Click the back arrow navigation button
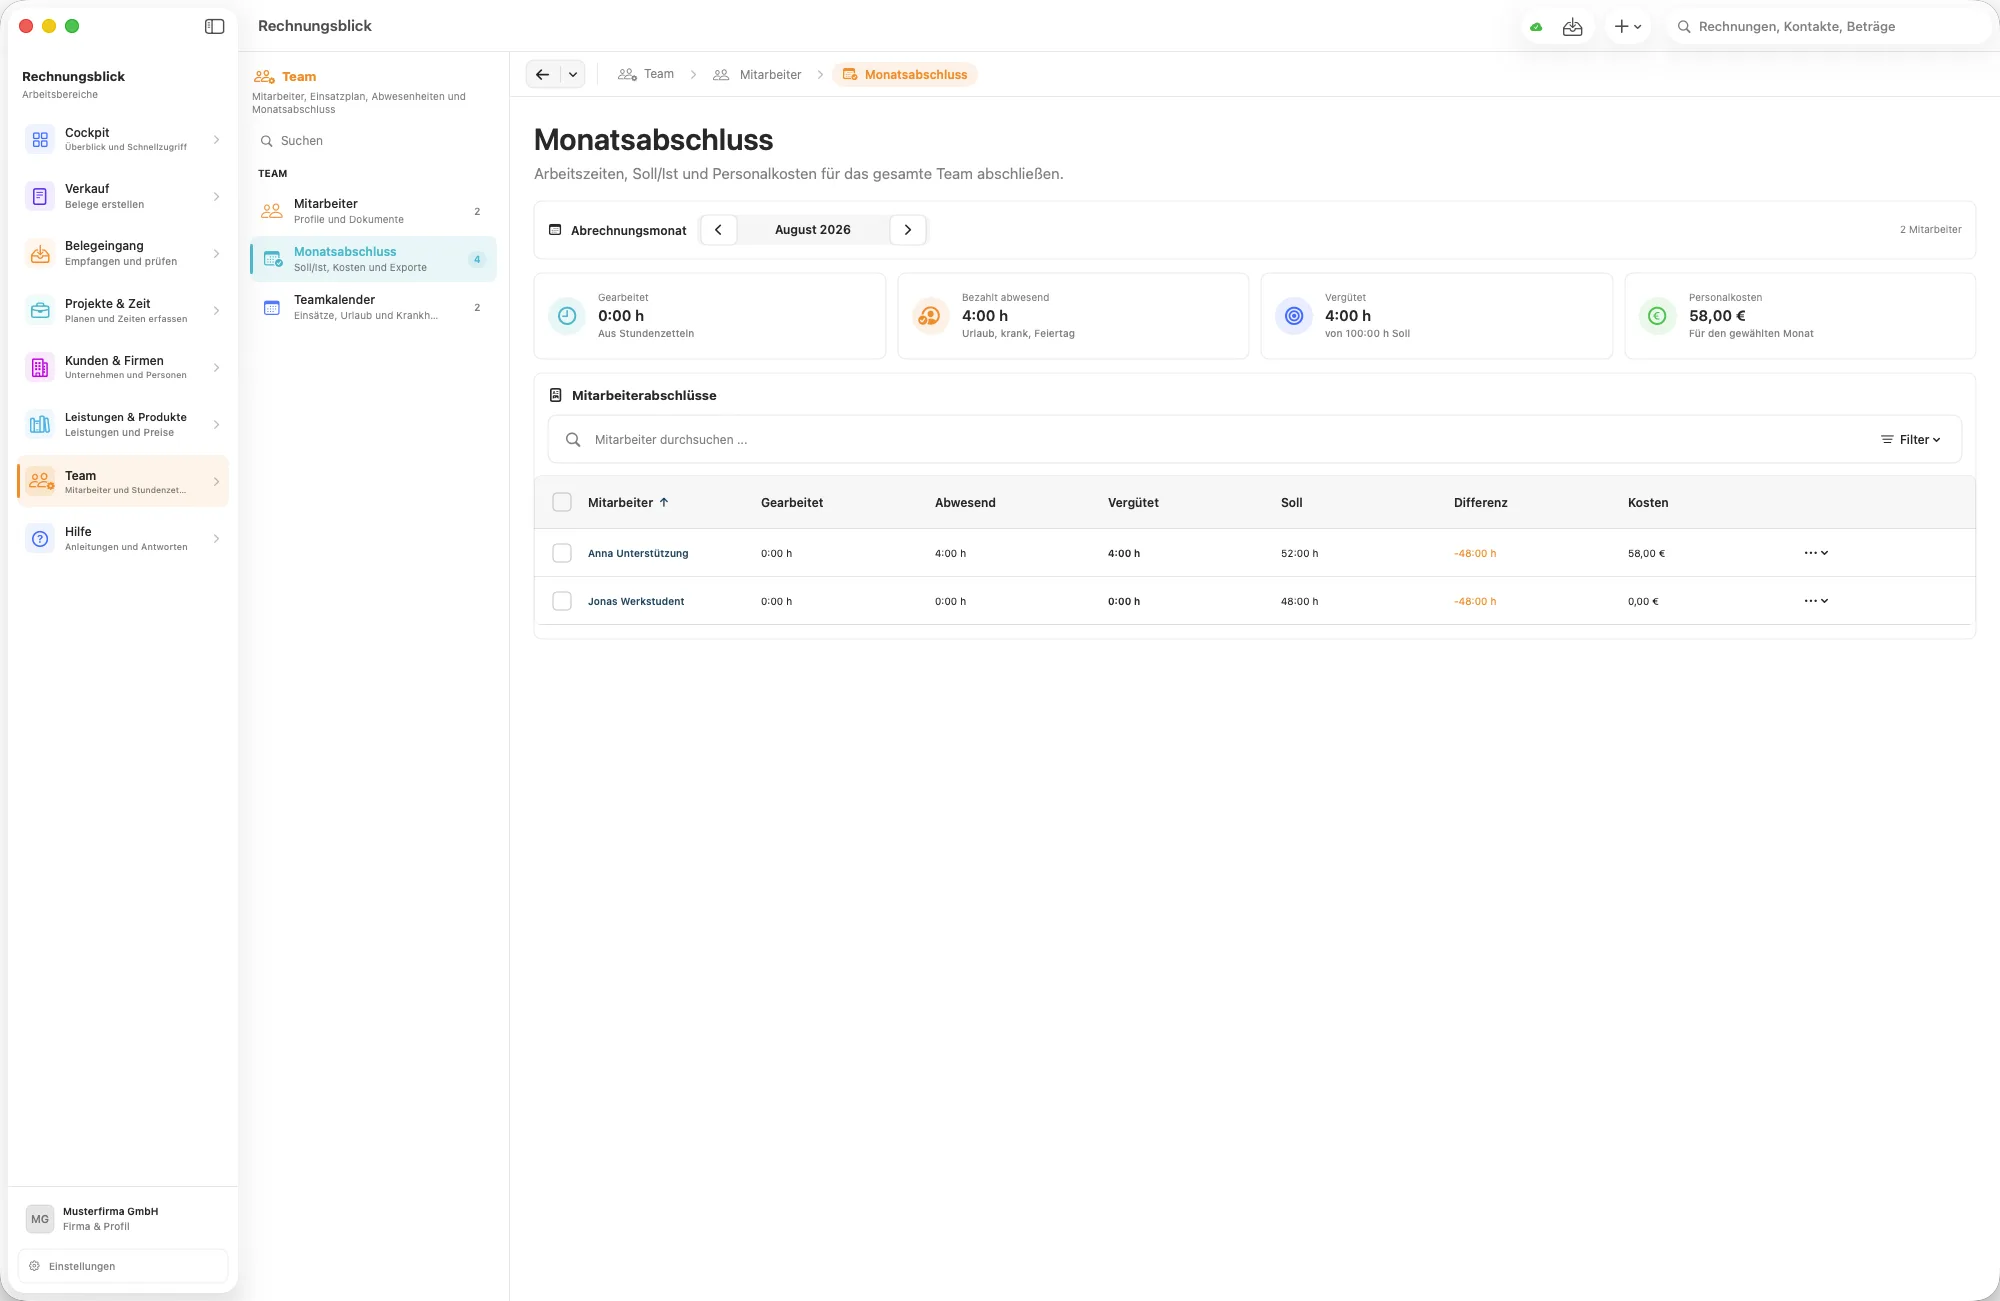This screenshot has height=1301, width=2000. (x=542, y=74)
